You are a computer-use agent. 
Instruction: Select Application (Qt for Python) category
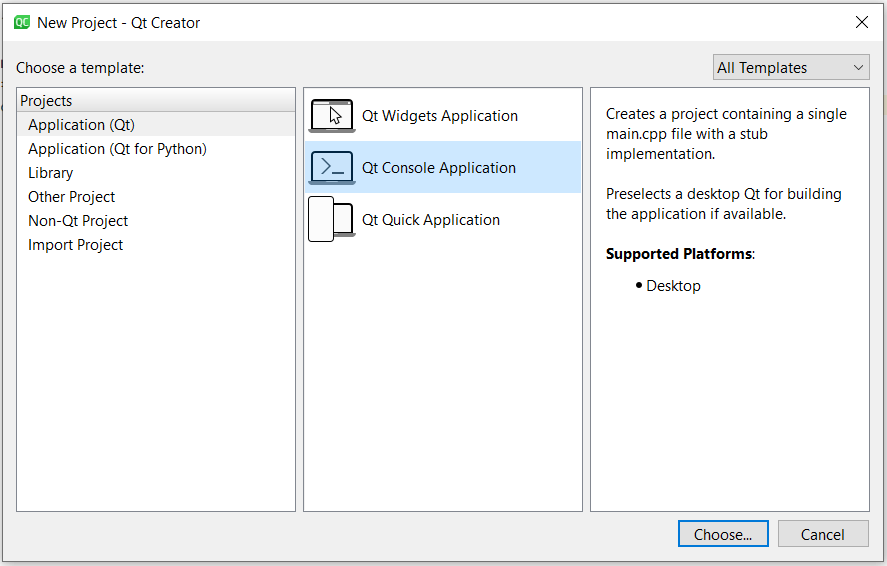tap(117, 149)
